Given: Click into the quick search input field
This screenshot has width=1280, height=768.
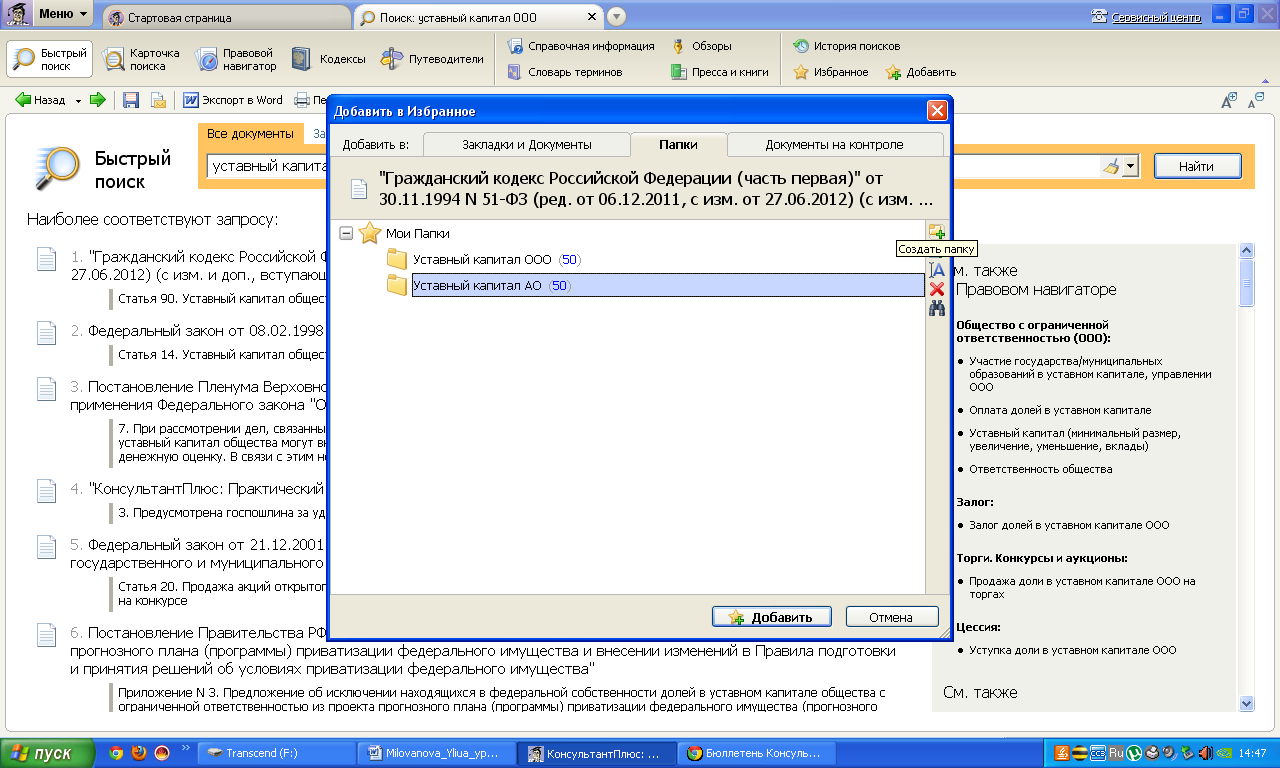Looking at the screenshot, I should click(x=266, y=167).
